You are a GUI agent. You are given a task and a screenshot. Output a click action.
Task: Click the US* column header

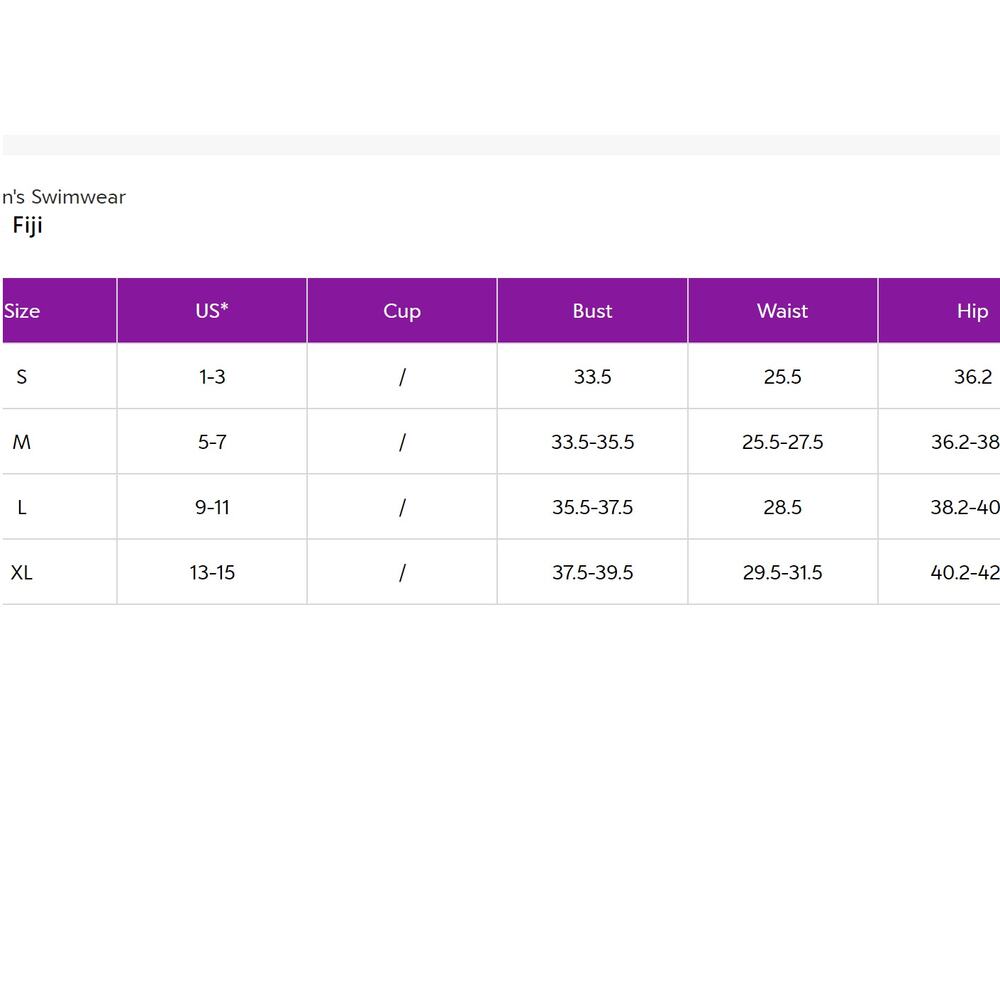click(x=212, y=311)
